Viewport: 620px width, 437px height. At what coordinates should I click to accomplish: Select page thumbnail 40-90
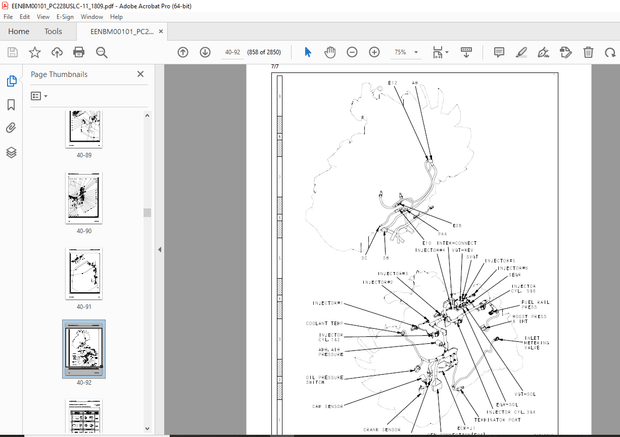(x=84, y=198)
